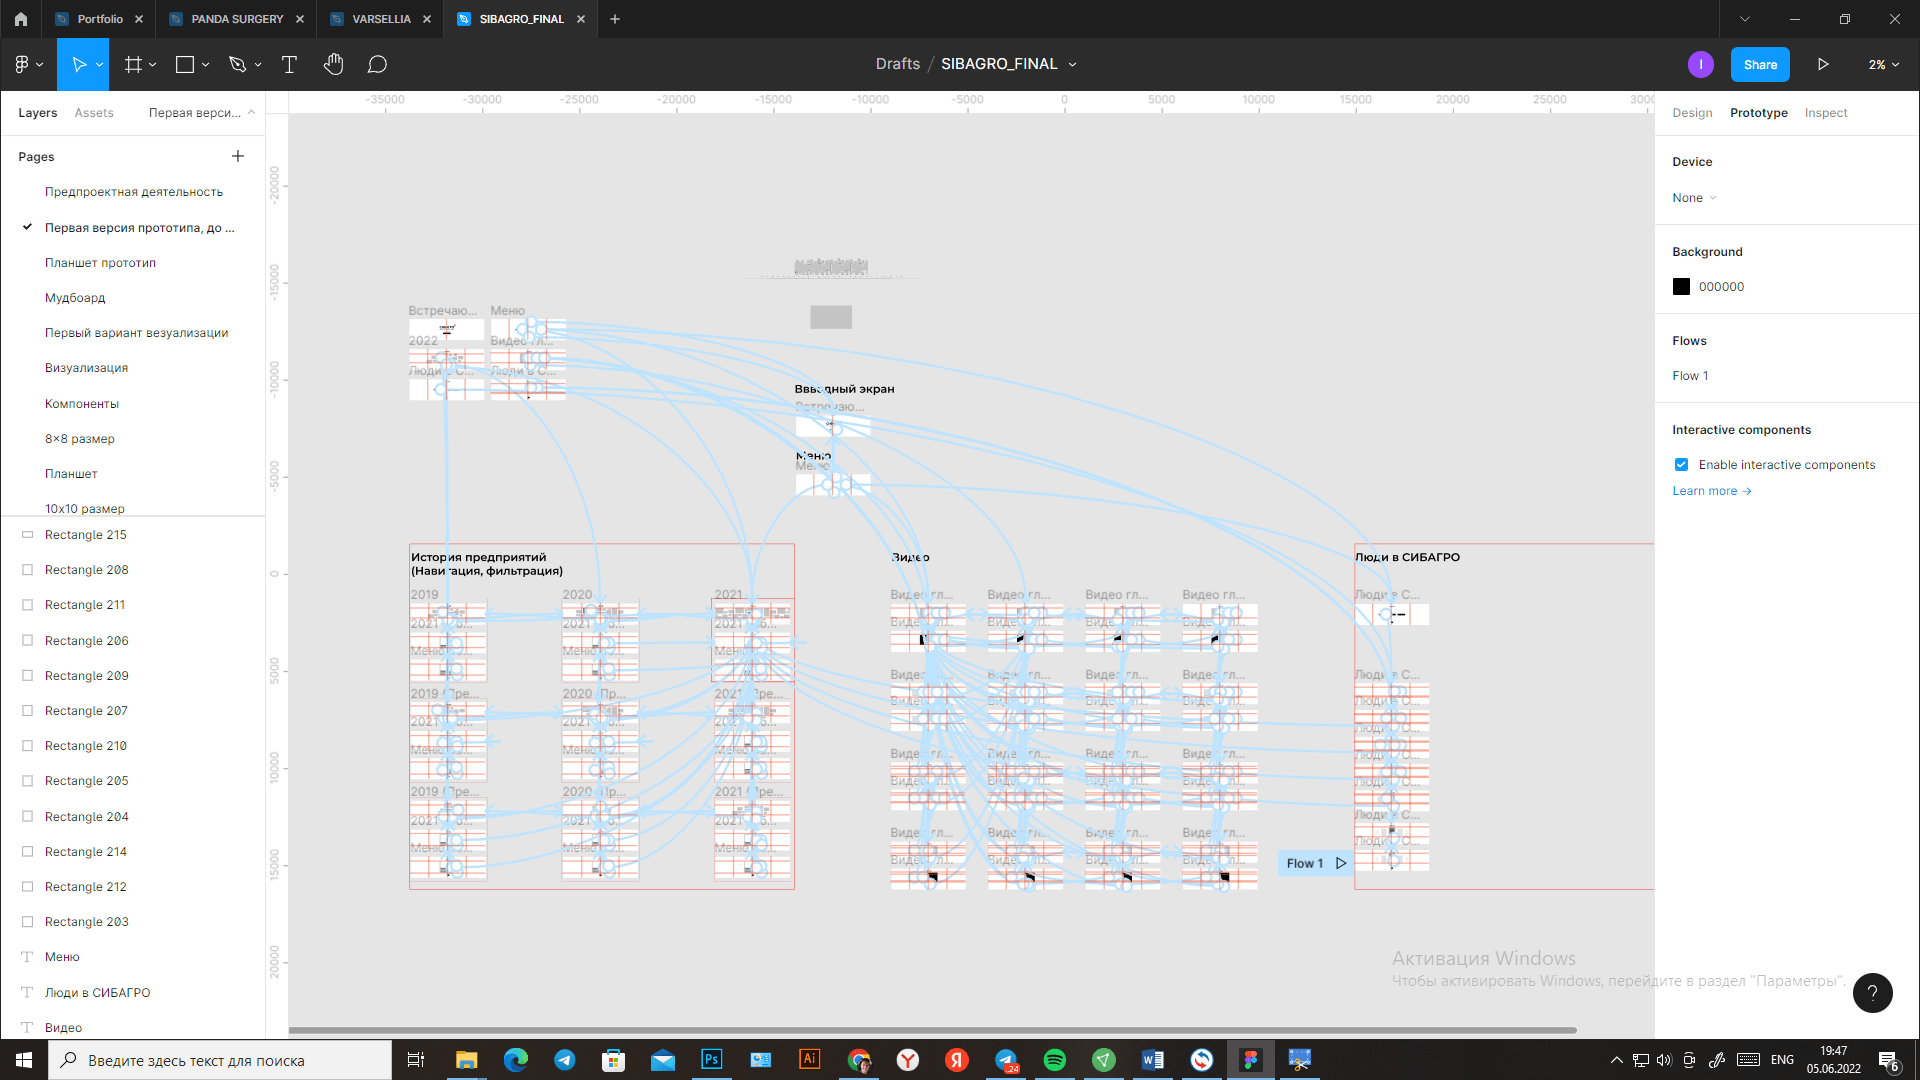Select the Frame tool
This screenshot has width=1920, height=1080.
coord(132,64)
